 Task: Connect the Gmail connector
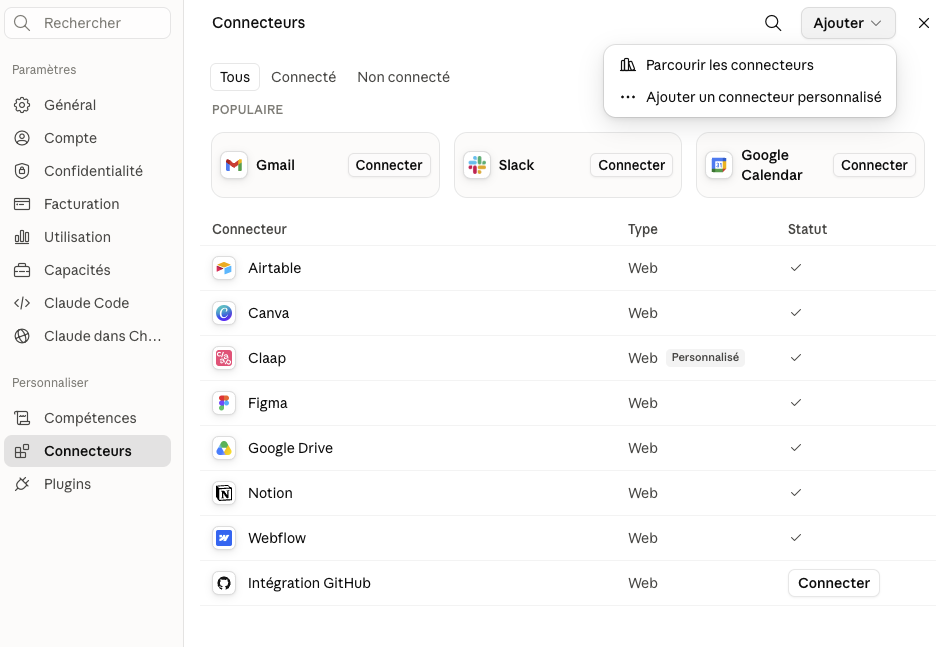389,165
